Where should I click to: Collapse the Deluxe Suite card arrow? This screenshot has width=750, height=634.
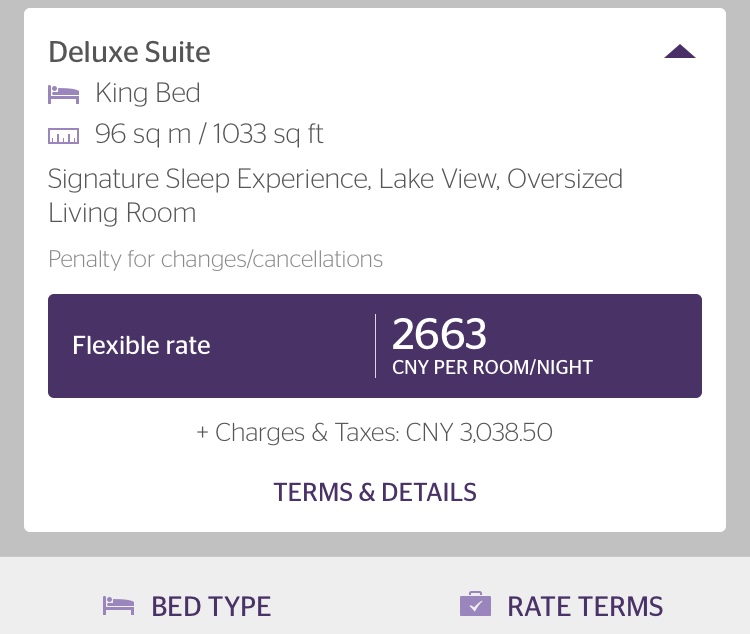[680, 51]
